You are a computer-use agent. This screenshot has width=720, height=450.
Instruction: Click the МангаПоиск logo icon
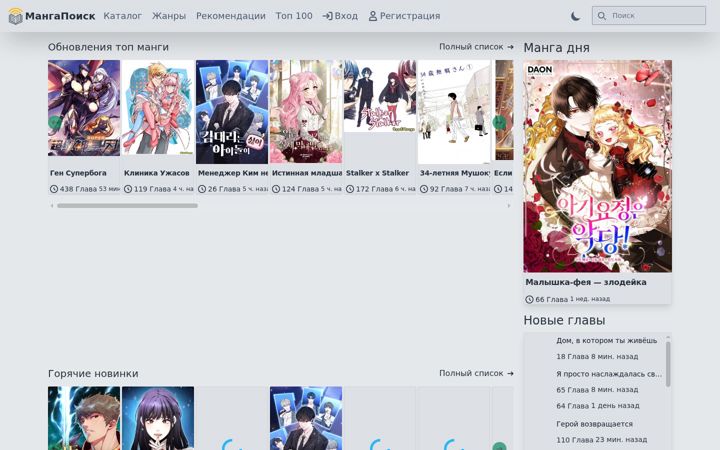[x=15, y=16]
